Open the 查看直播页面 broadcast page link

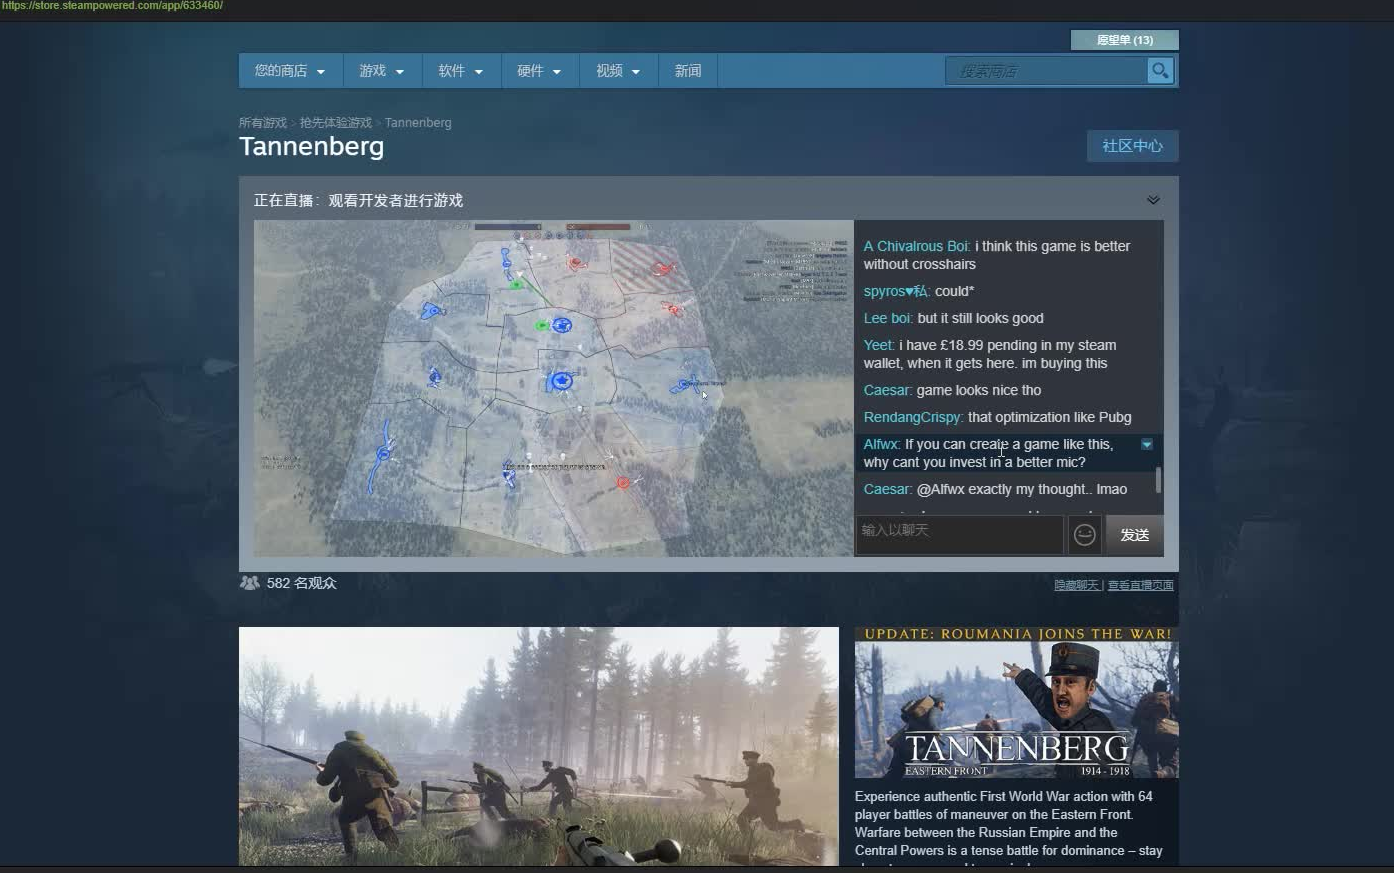[x=1140, y=585]
